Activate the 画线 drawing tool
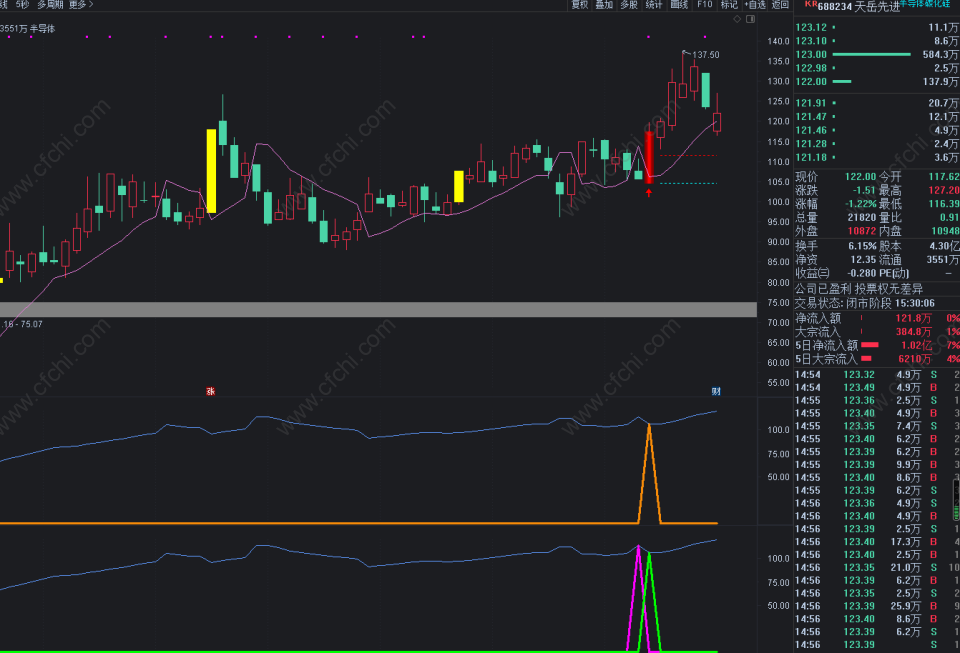This screenshot has width=960, height=653. coord(679,4)
